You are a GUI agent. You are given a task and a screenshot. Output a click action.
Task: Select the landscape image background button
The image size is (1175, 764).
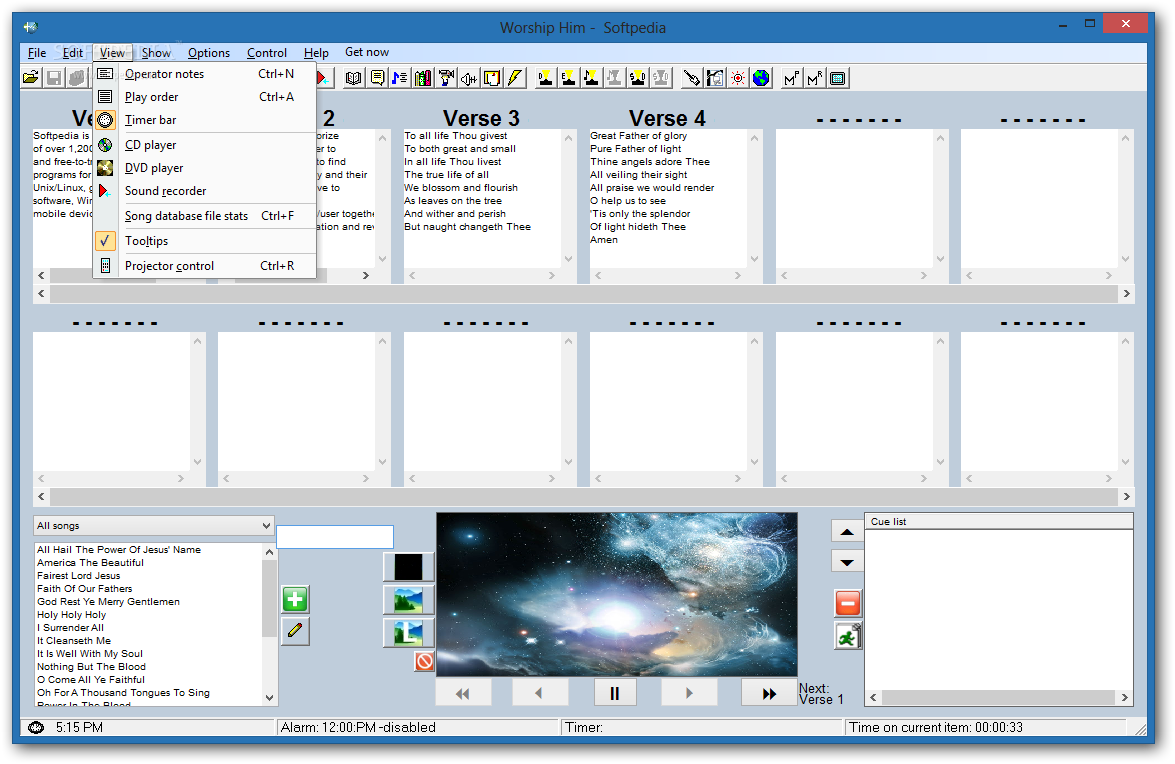pos(408,600)
